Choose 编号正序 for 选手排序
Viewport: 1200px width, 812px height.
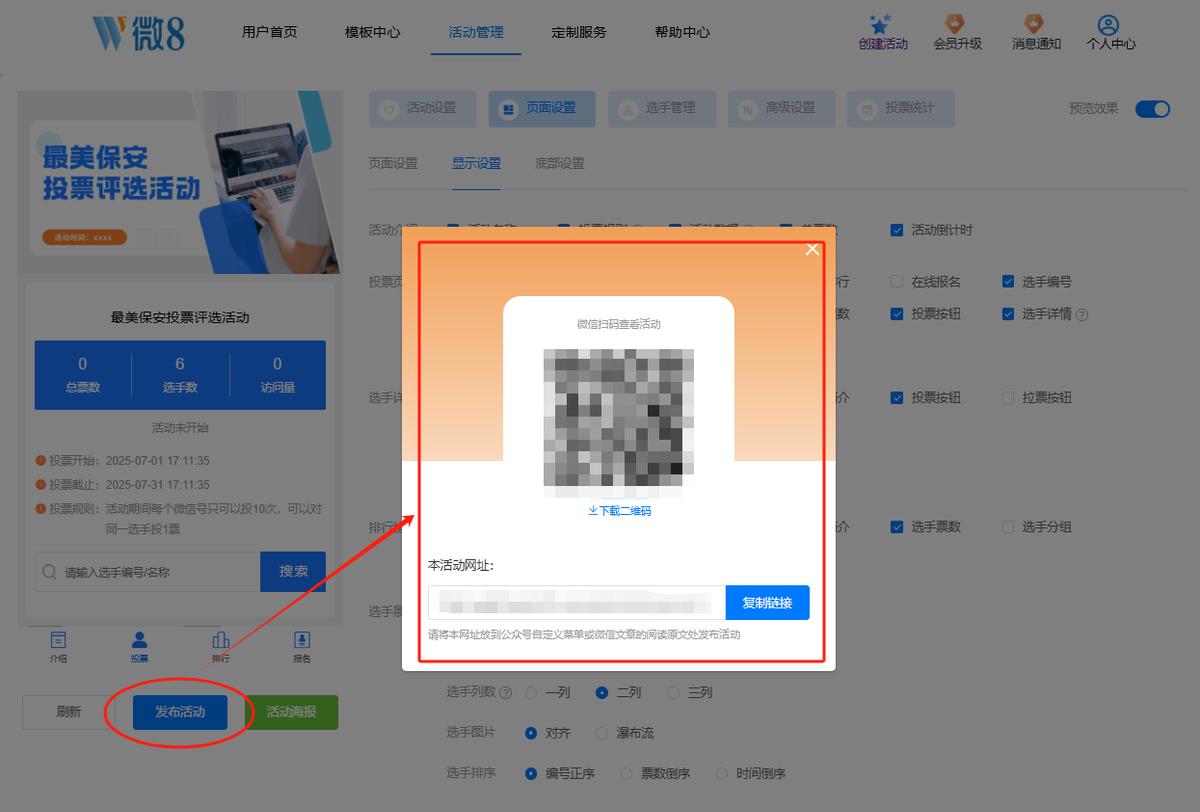pos(531,773)
